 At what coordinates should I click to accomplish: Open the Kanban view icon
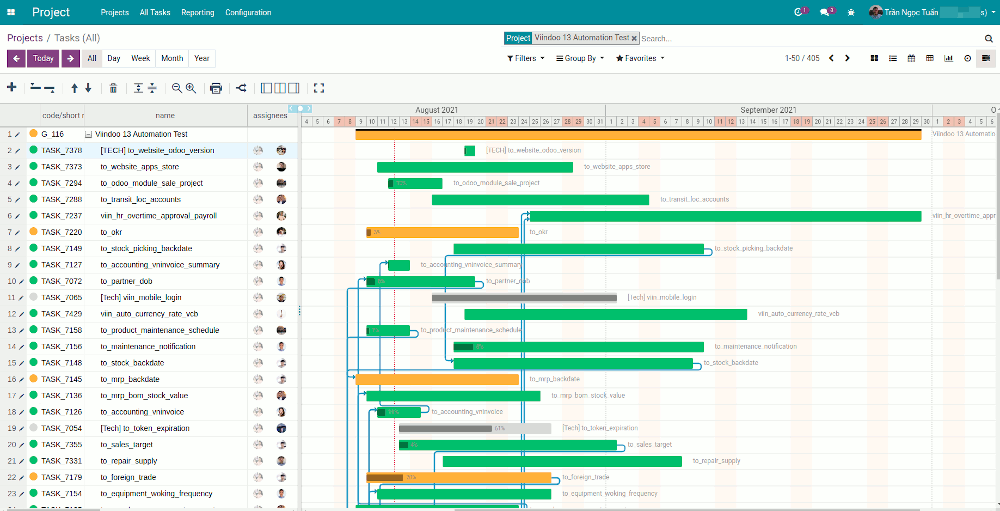click(874, 59)
